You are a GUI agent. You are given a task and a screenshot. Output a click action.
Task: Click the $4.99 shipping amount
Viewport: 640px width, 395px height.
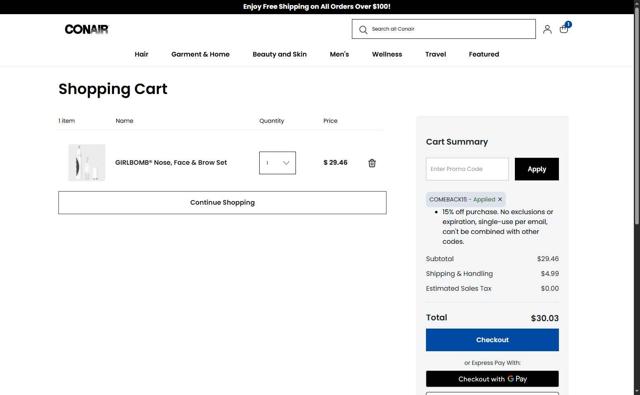click(550, 273)
